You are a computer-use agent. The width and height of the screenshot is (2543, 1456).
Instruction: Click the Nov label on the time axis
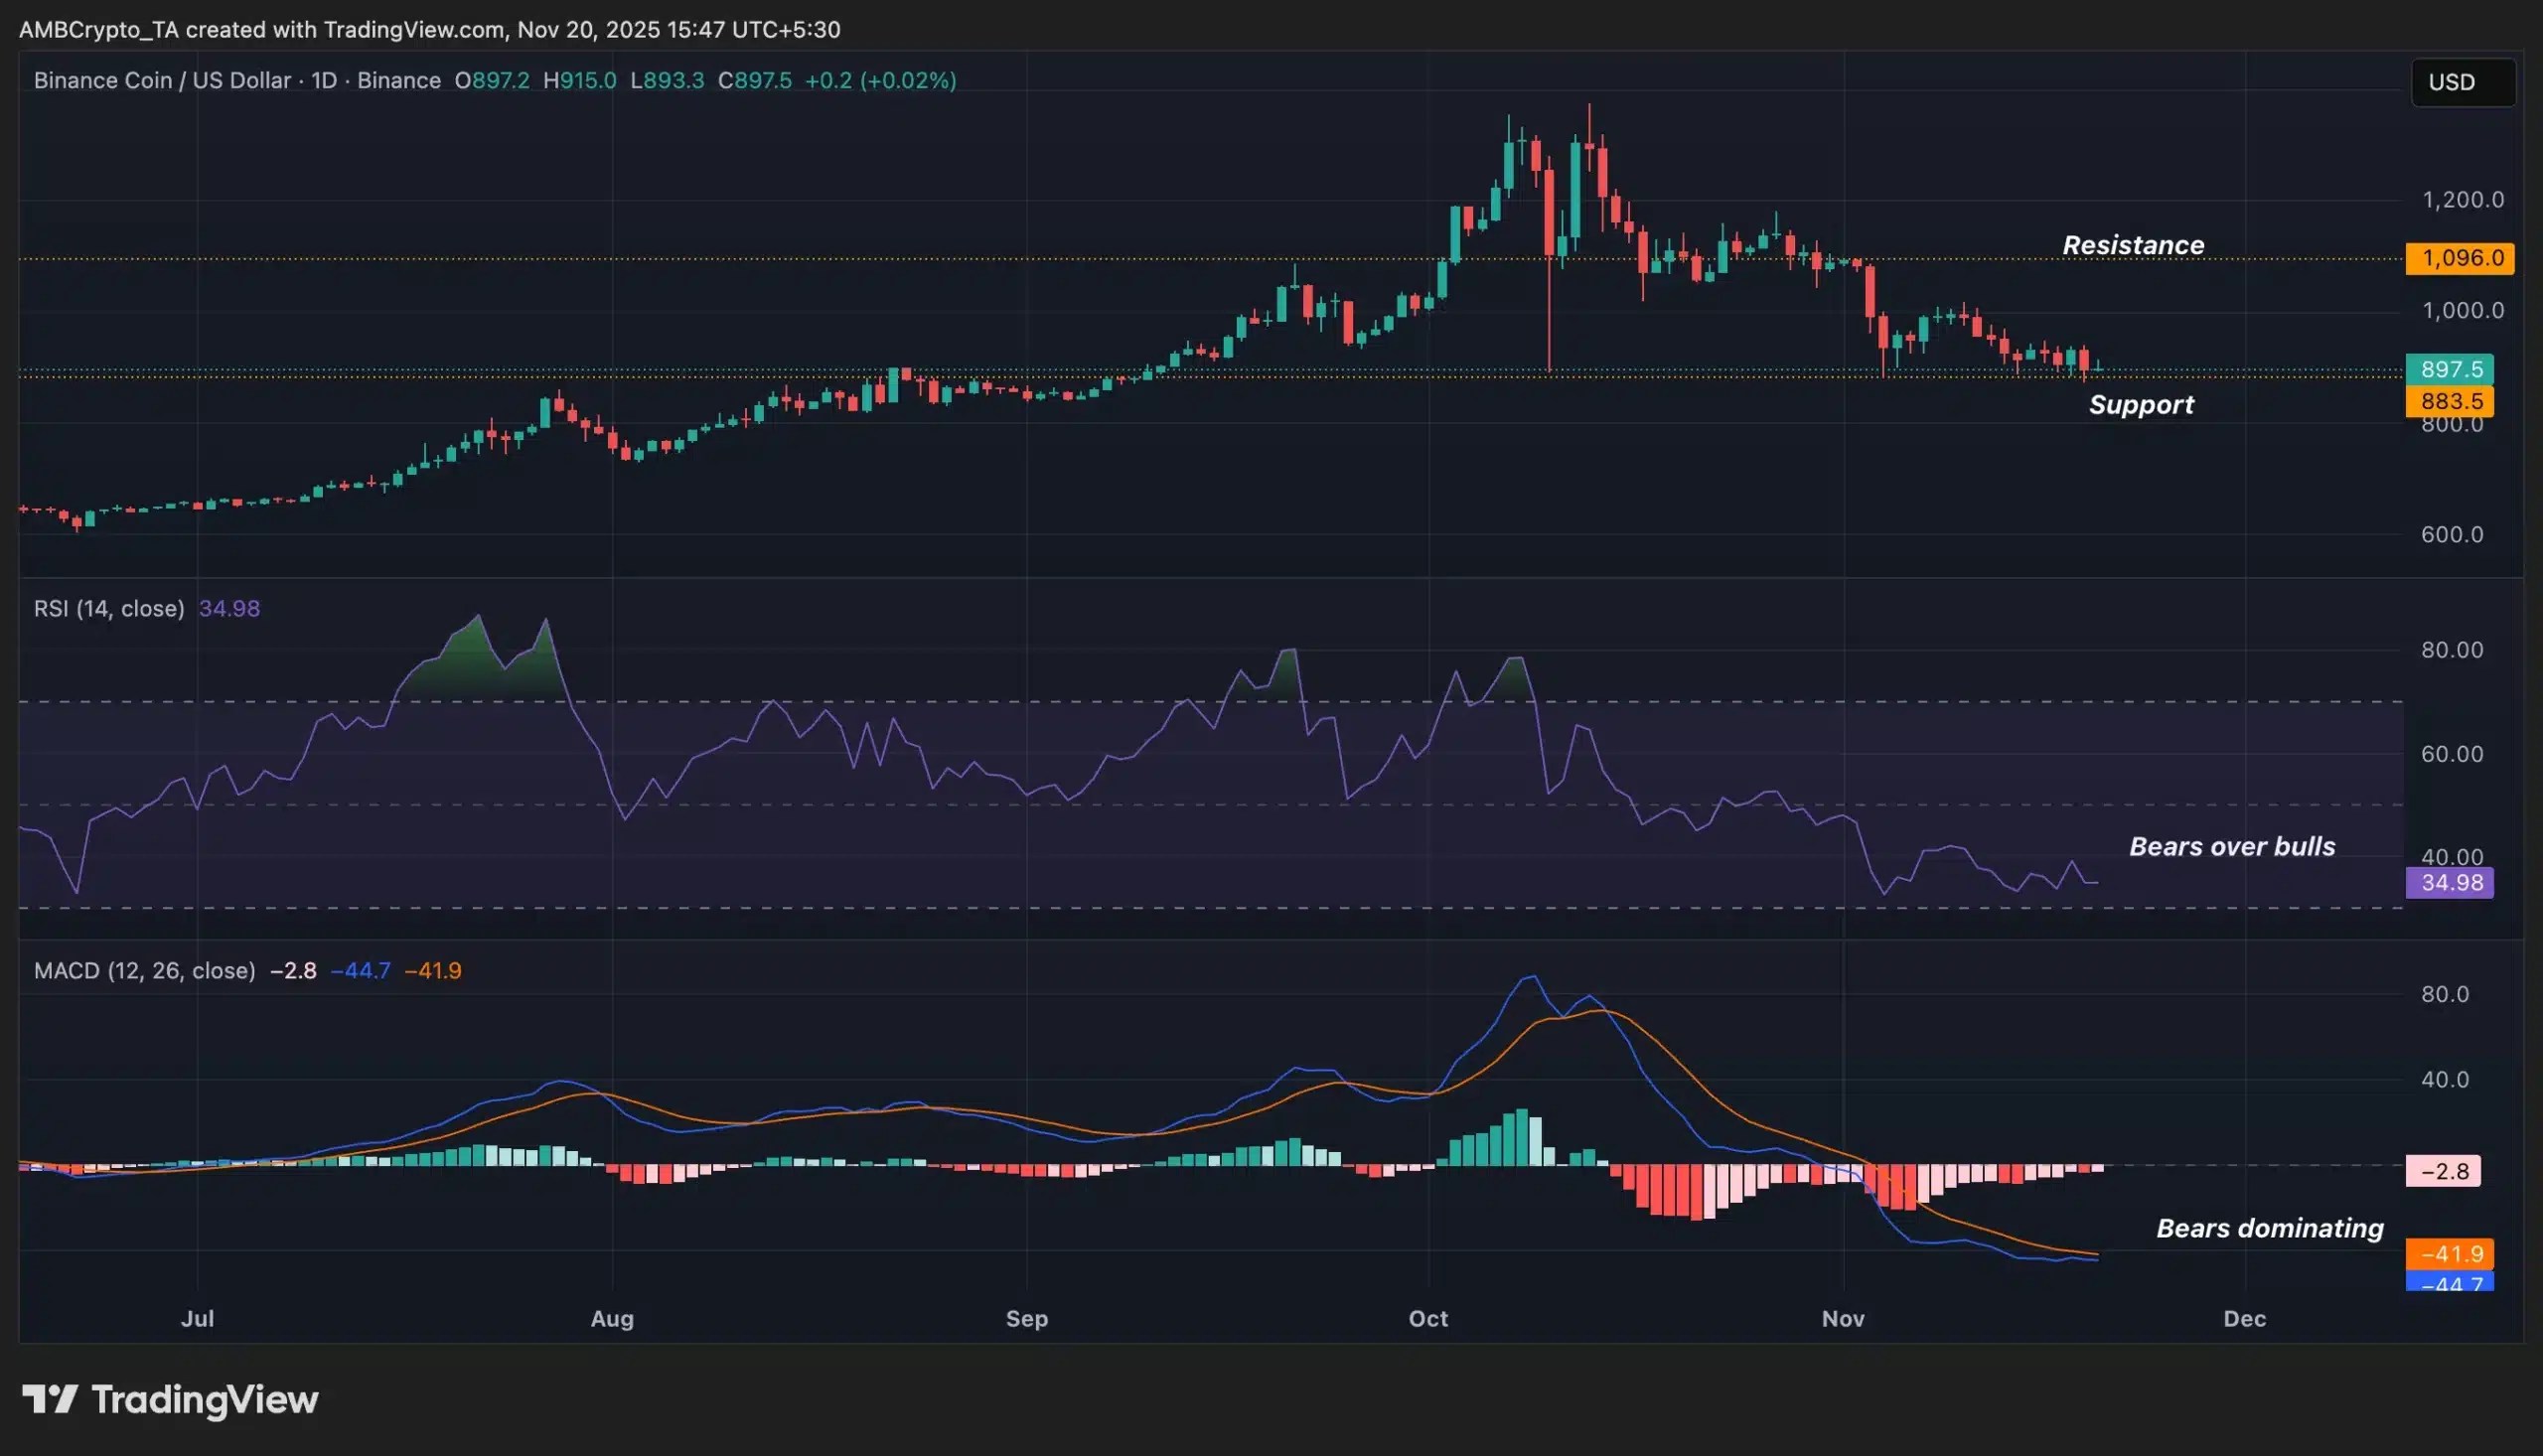[1843, 1318]
